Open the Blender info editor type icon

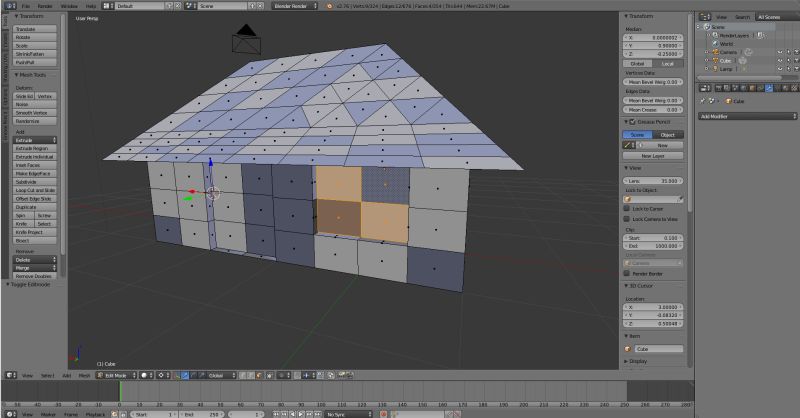pyautogui.click(x=10, y=6)
